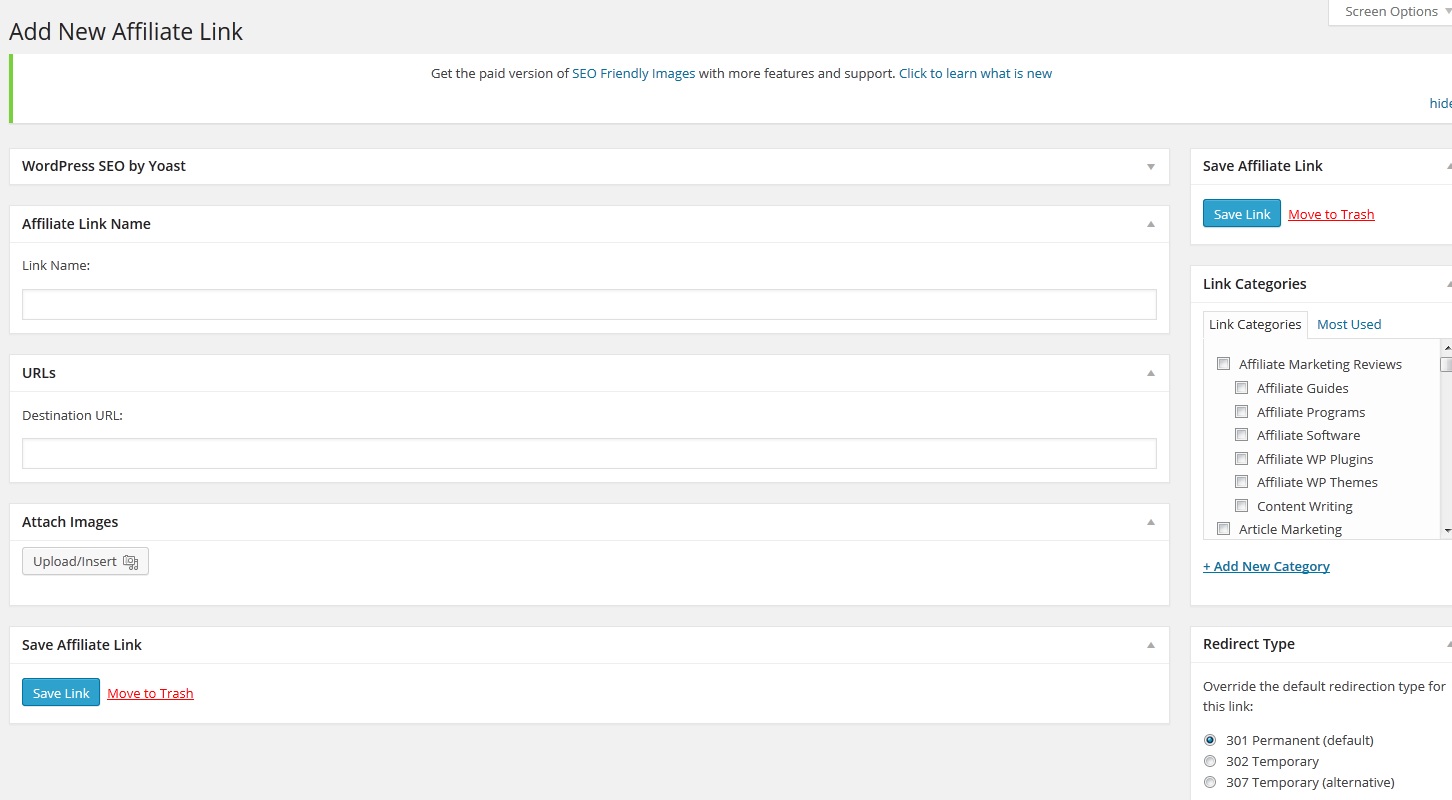The image size is (1452, 800).
Task: Focus the Link Name input field
Action: click(x=589, y=305)
